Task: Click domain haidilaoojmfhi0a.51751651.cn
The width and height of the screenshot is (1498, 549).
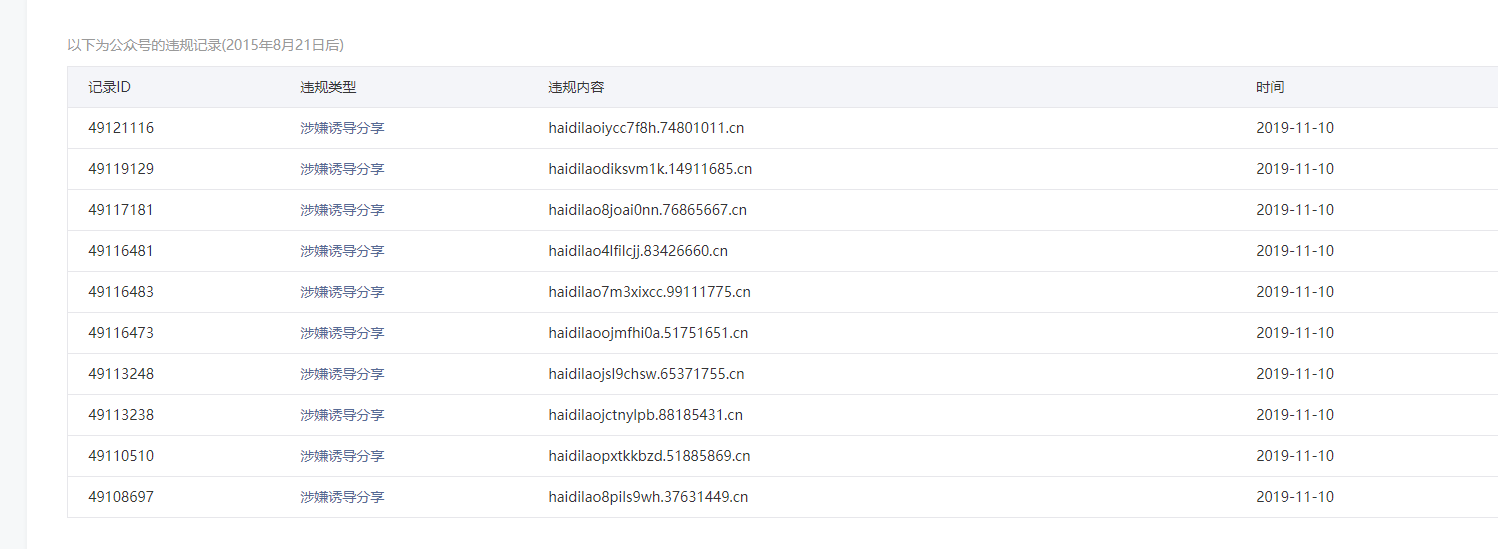Action: click(648, 333)
